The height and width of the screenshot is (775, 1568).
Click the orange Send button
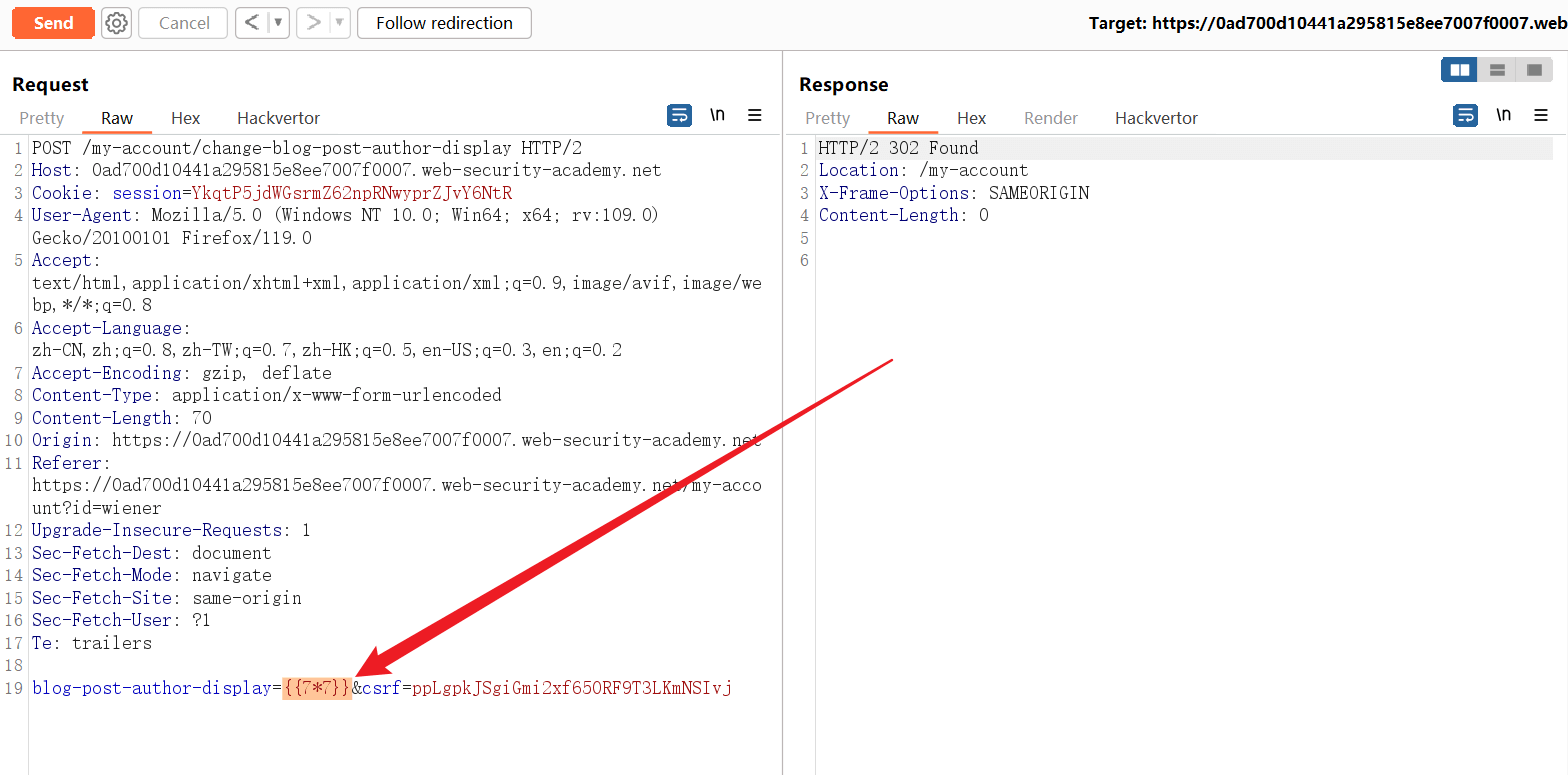click(x=53, y=23)
